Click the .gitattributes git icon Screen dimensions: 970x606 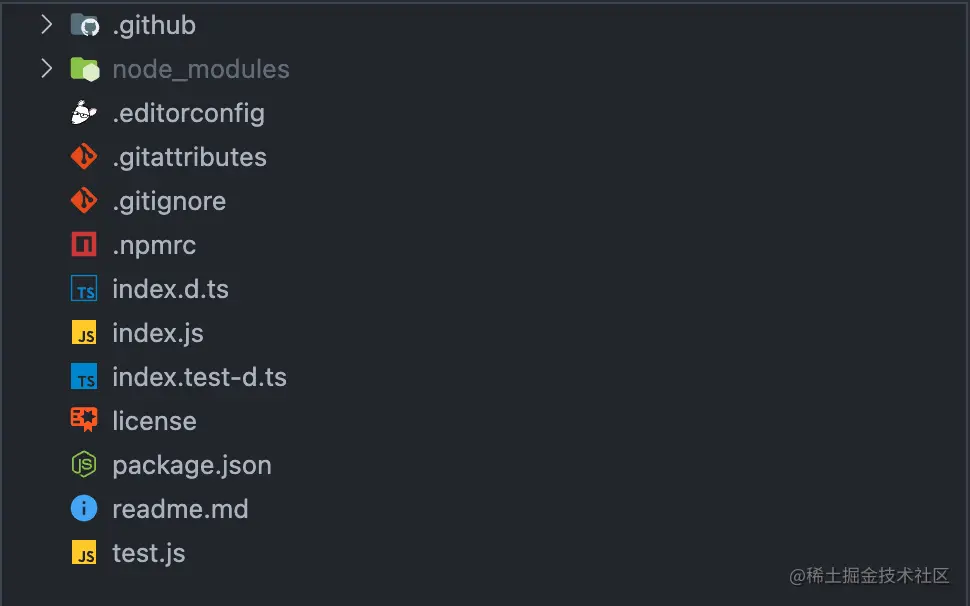tap(84, 157)
